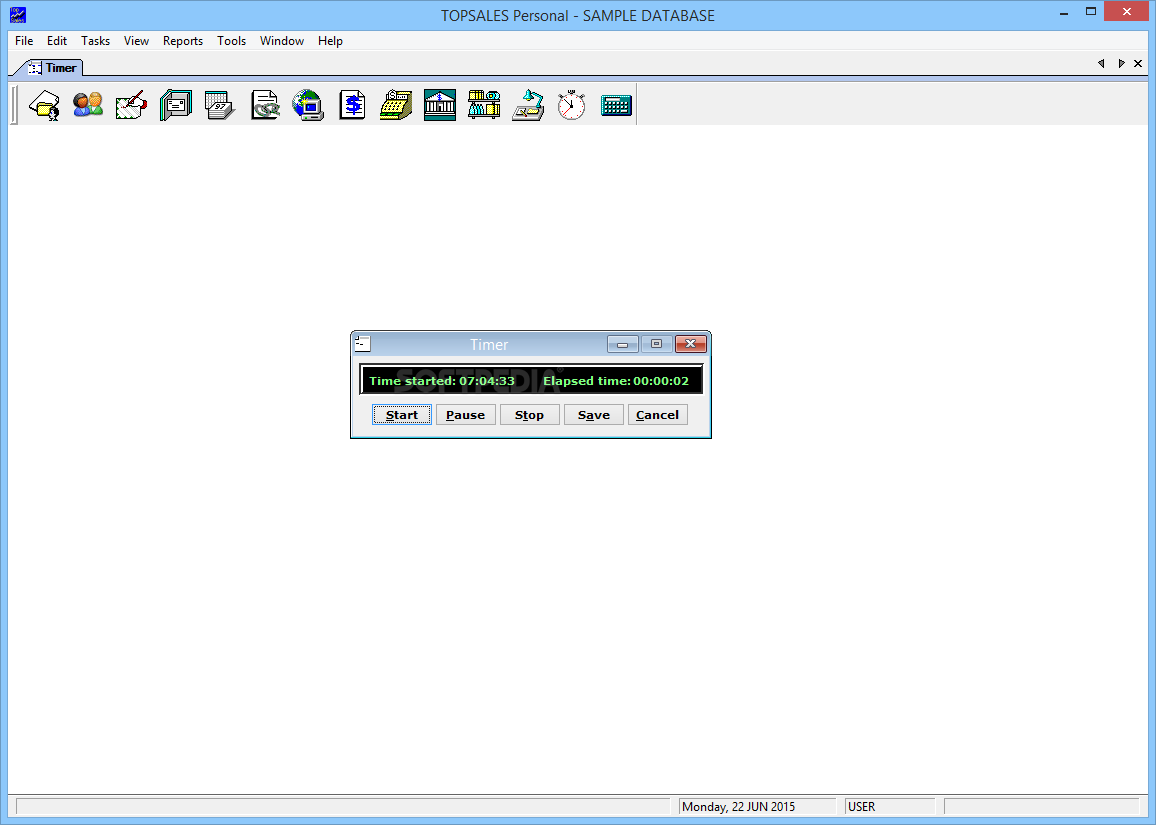
Task: Select the Timer document tab
Action: [x=52, y=68]
